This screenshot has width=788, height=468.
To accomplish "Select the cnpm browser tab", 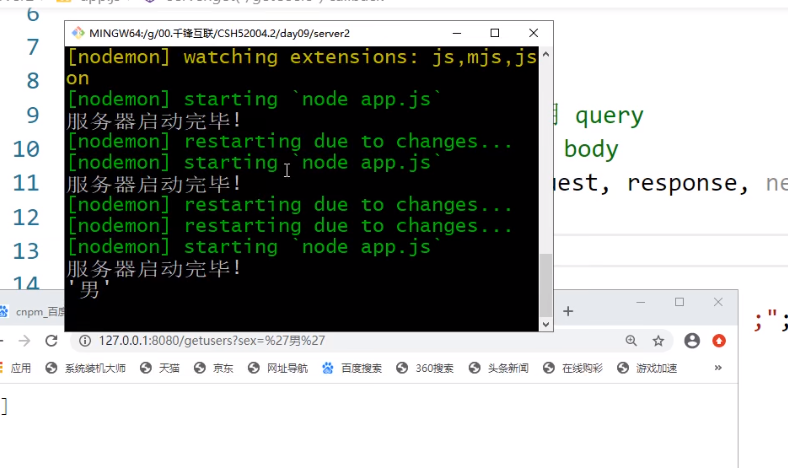I will 33,312.
